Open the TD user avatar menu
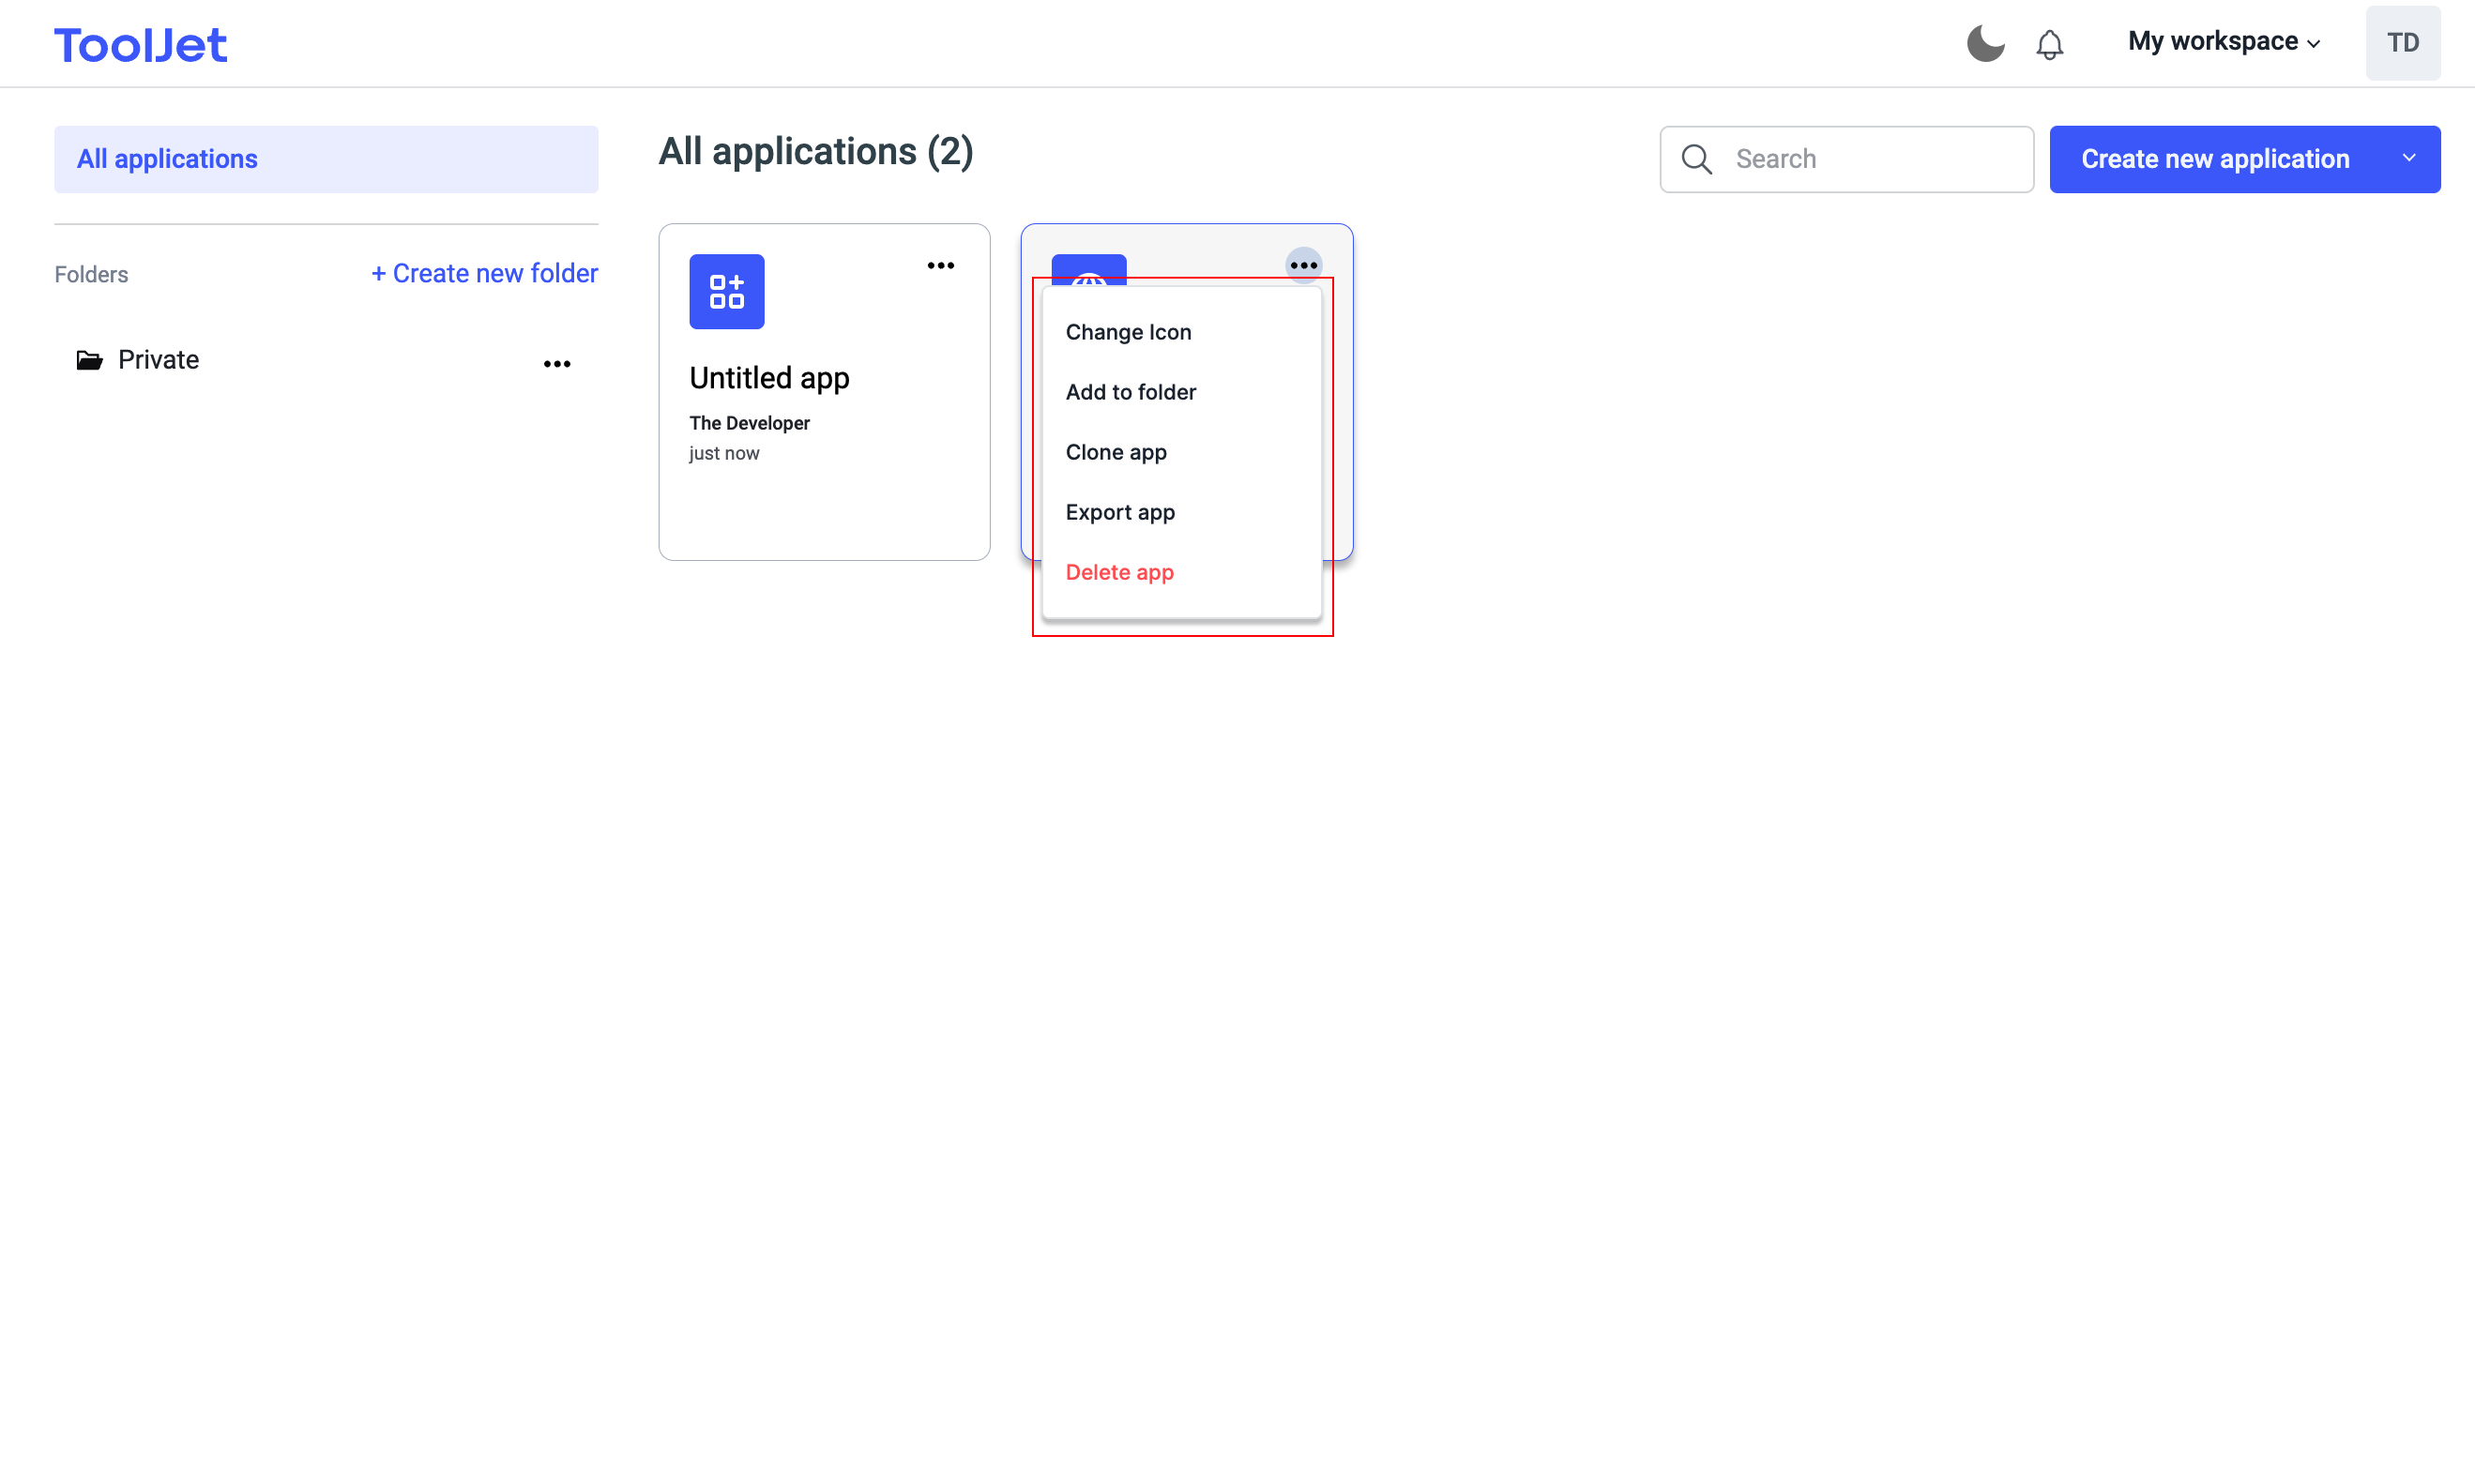The height and width of the screenshot is (1484, 2475). pyautogui.click(x=2402, y=43)
